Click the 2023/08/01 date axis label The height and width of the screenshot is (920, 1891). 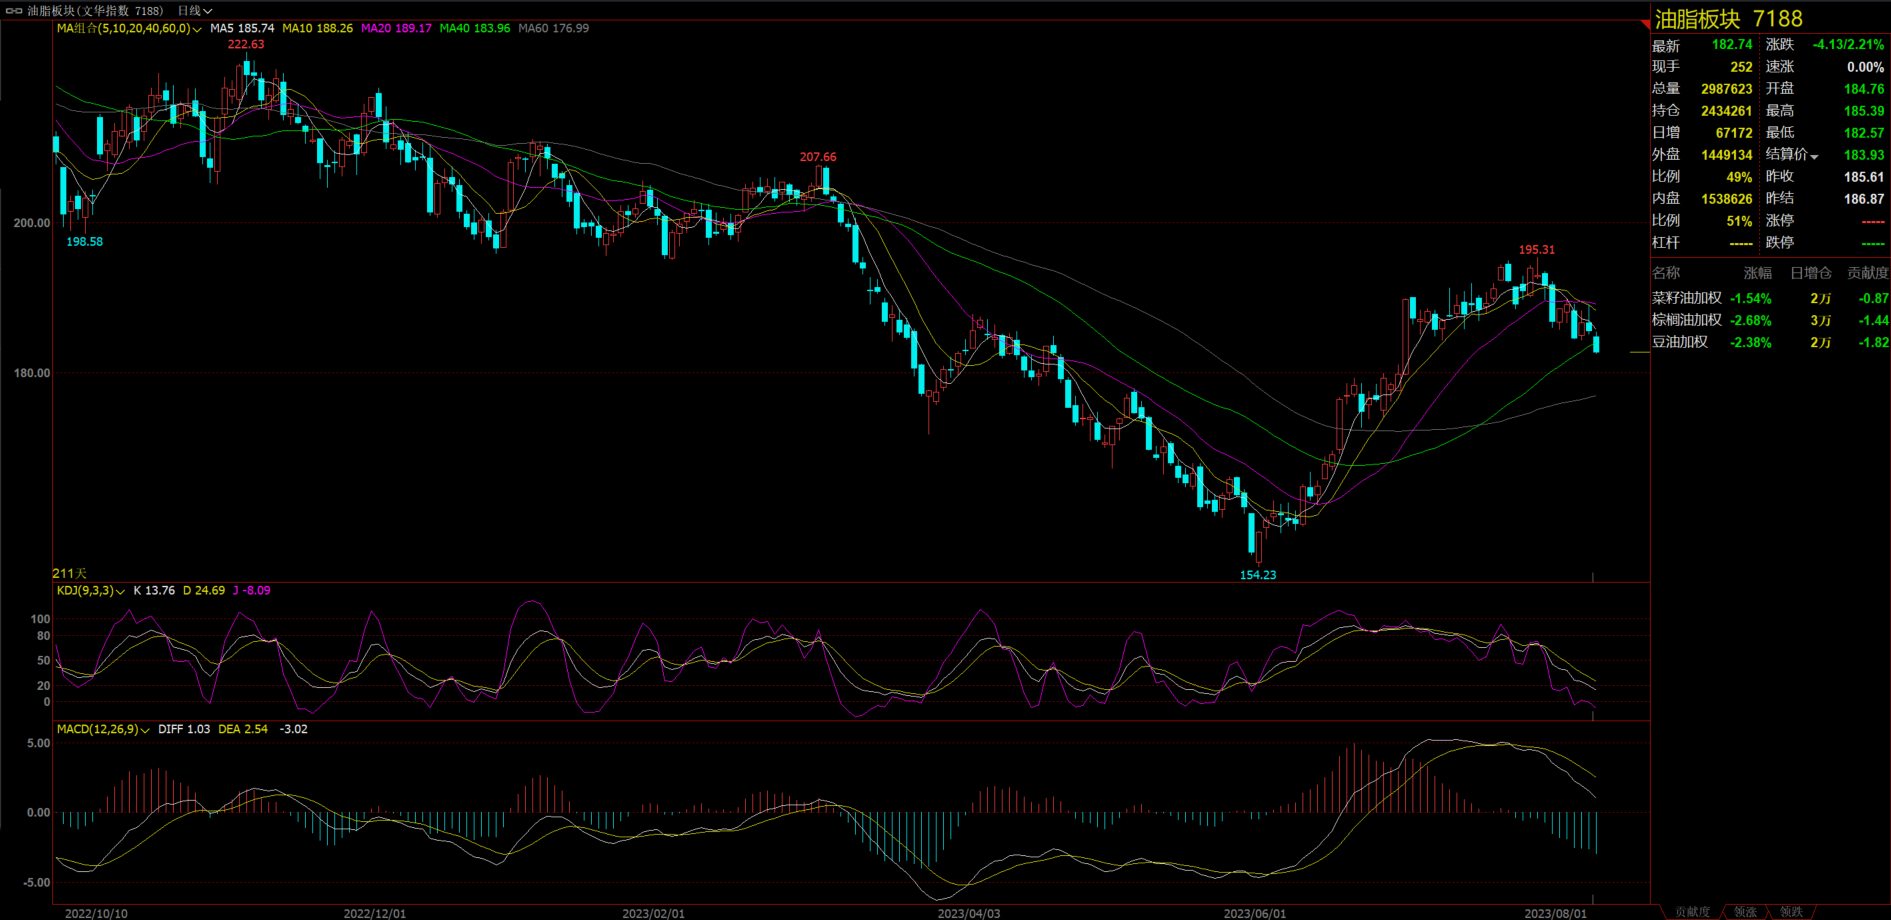pyautogui.click(x=1555, y=914)
